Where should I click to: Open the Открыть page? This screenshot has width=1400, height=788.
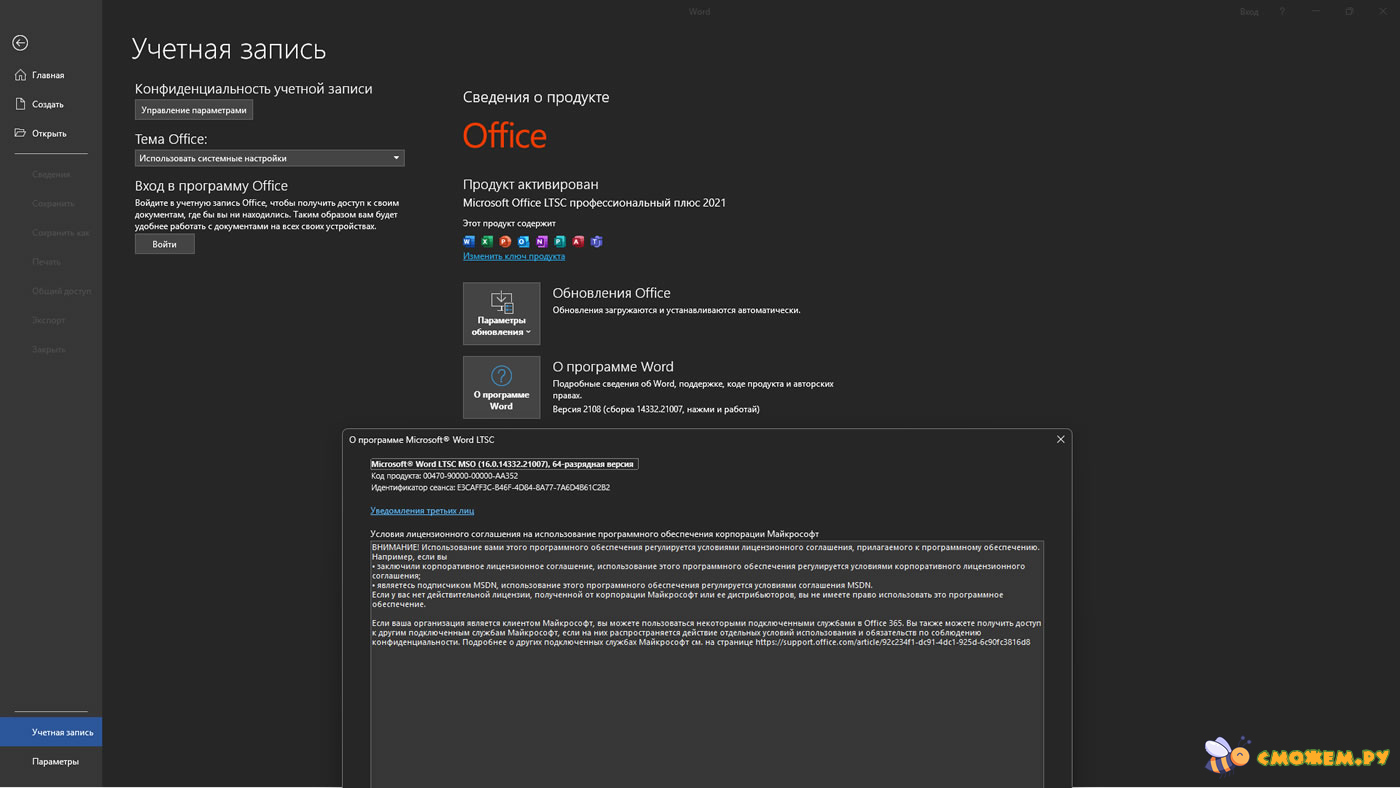51,133
